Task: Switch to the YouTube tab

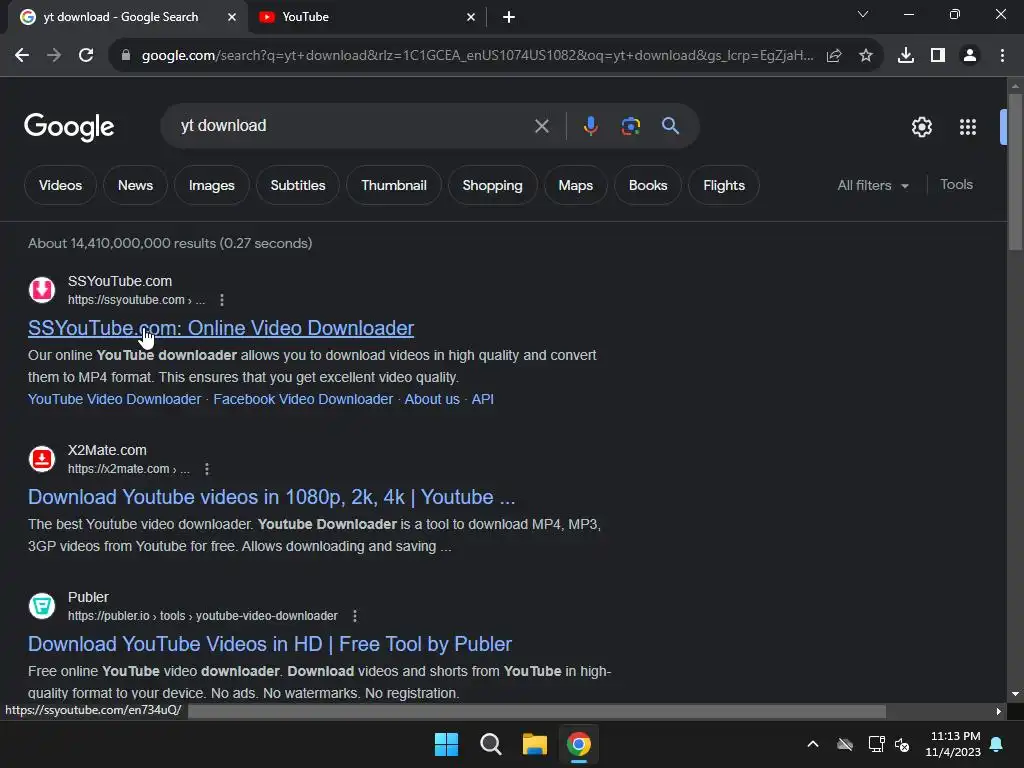Action: [x=368, y=17]
